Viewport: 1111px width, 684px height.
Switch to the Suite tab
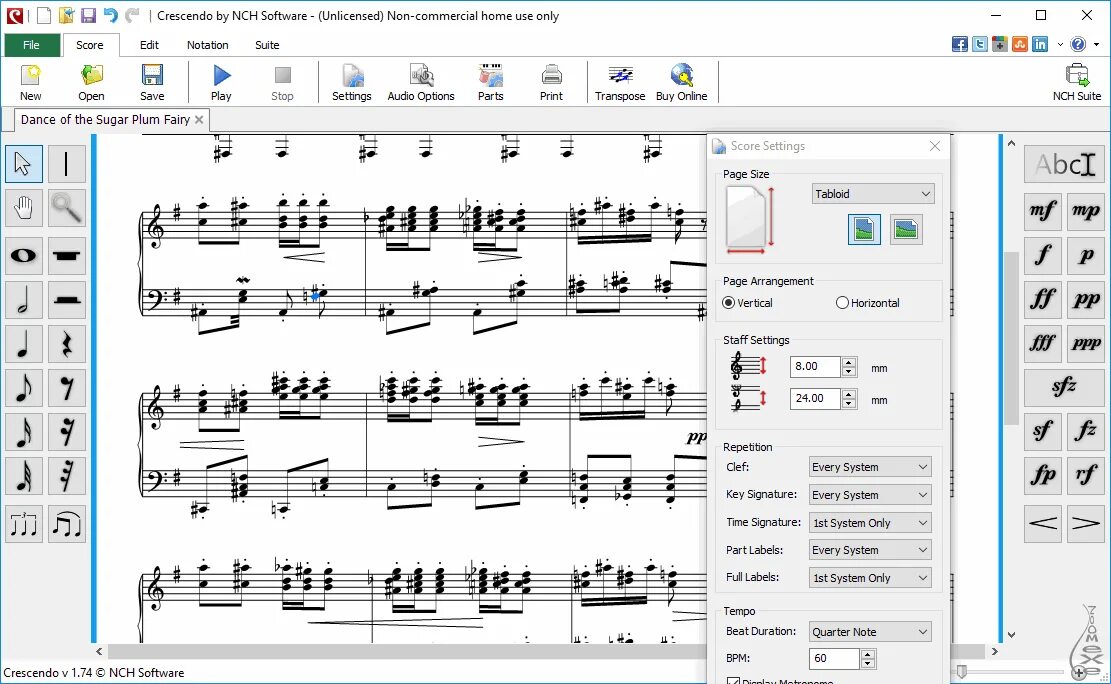coord(267,45)
